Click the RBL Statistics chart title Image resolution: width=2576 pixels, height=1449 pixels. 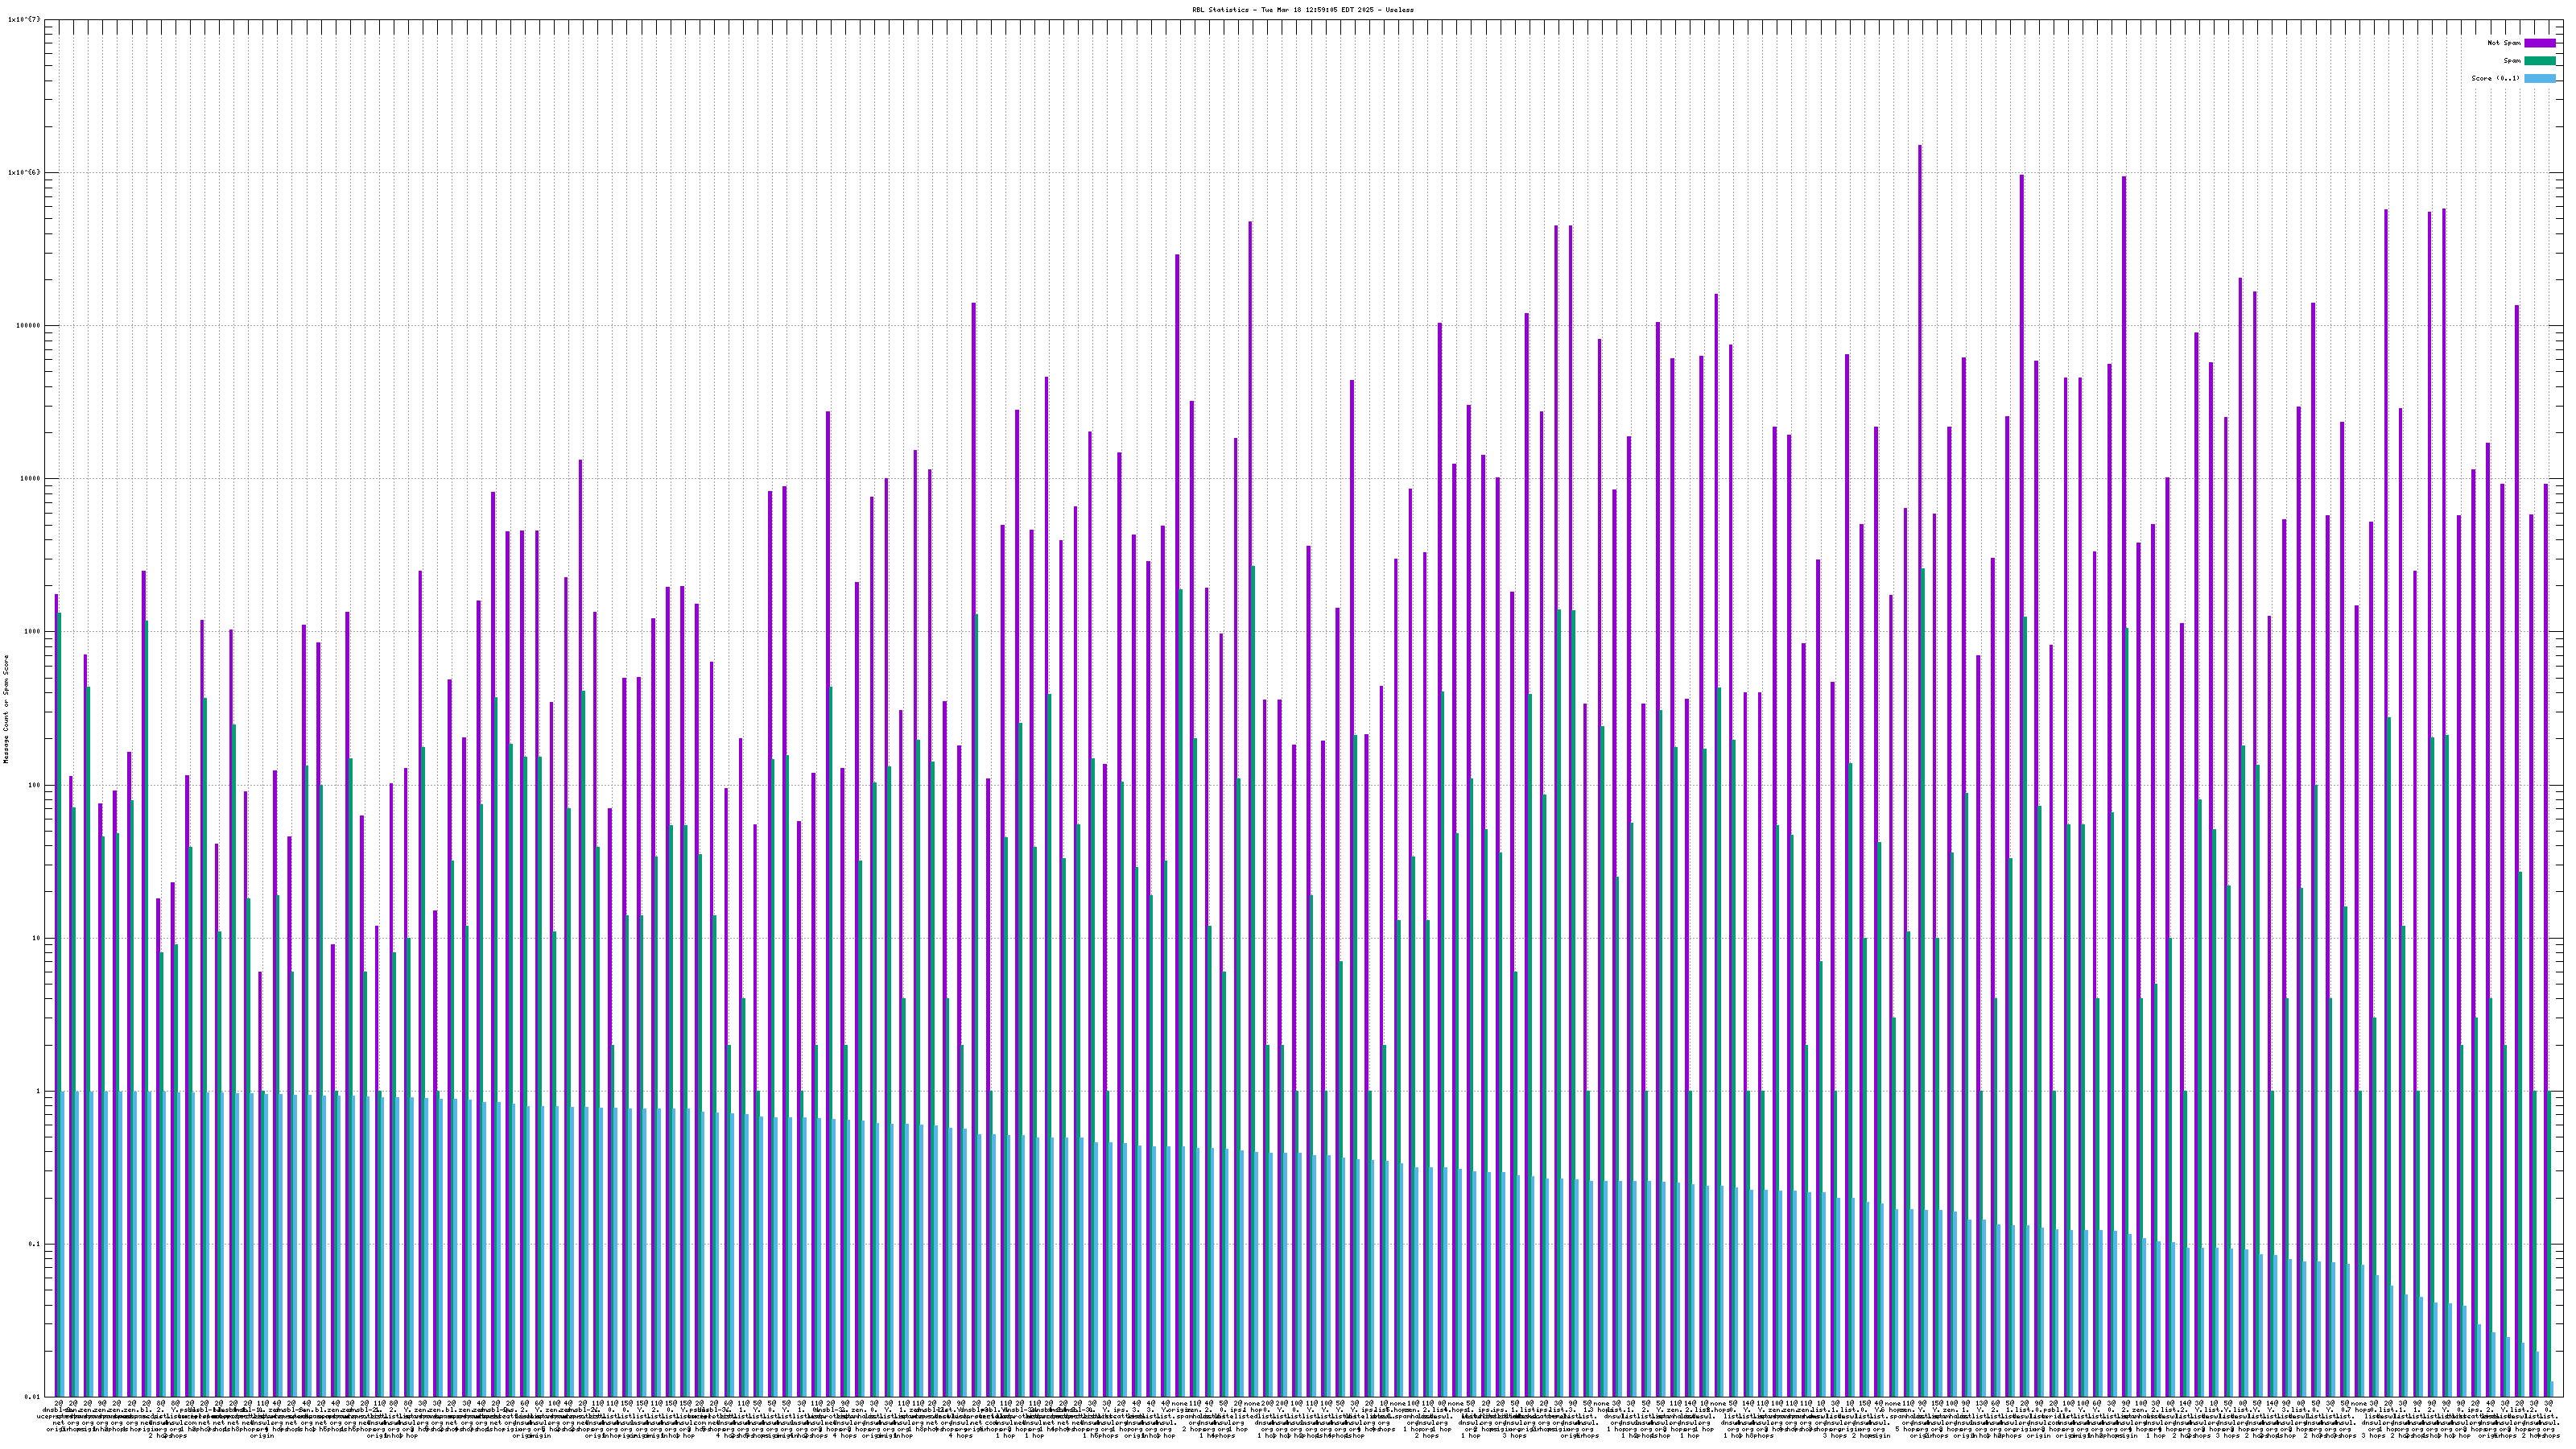[x=1302, y=10]
